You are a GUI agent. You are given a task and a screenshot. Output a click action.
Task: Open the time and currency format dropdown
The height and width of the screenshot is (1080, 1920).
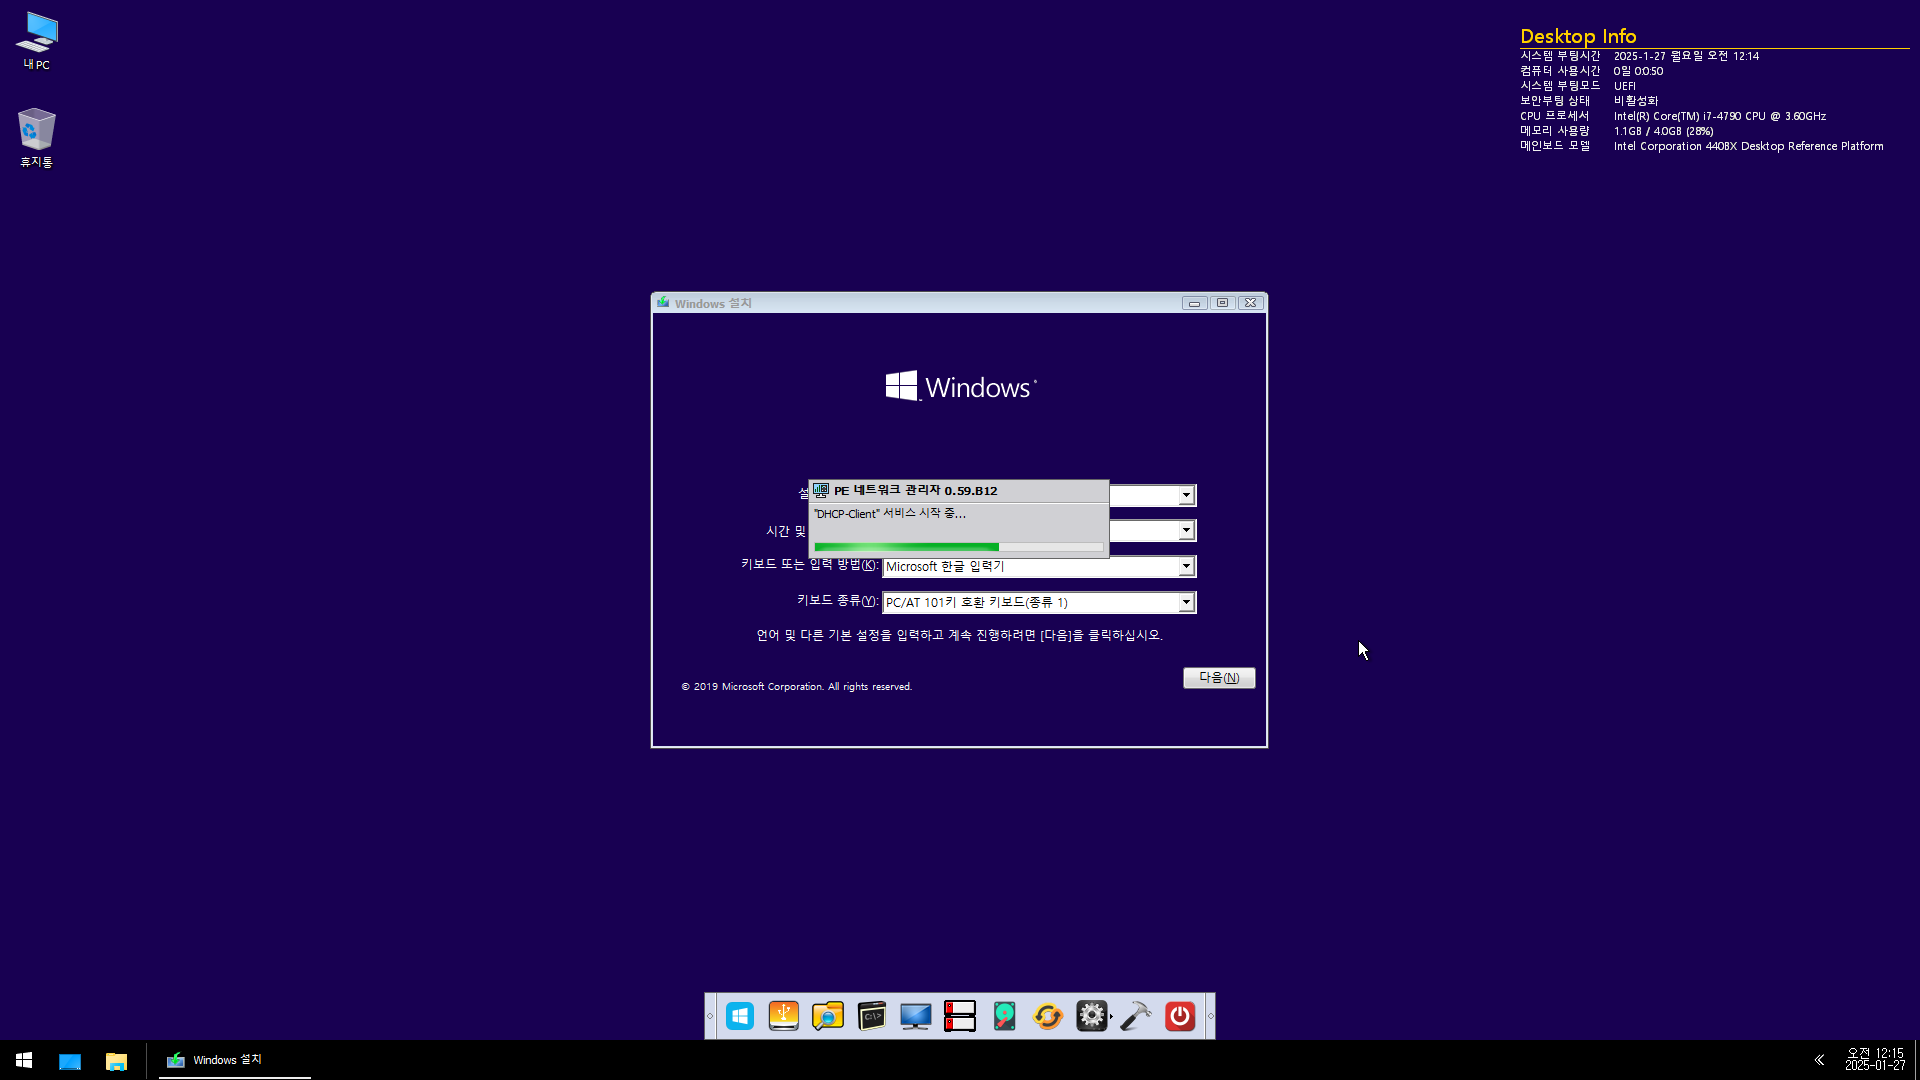(1186, 531)
